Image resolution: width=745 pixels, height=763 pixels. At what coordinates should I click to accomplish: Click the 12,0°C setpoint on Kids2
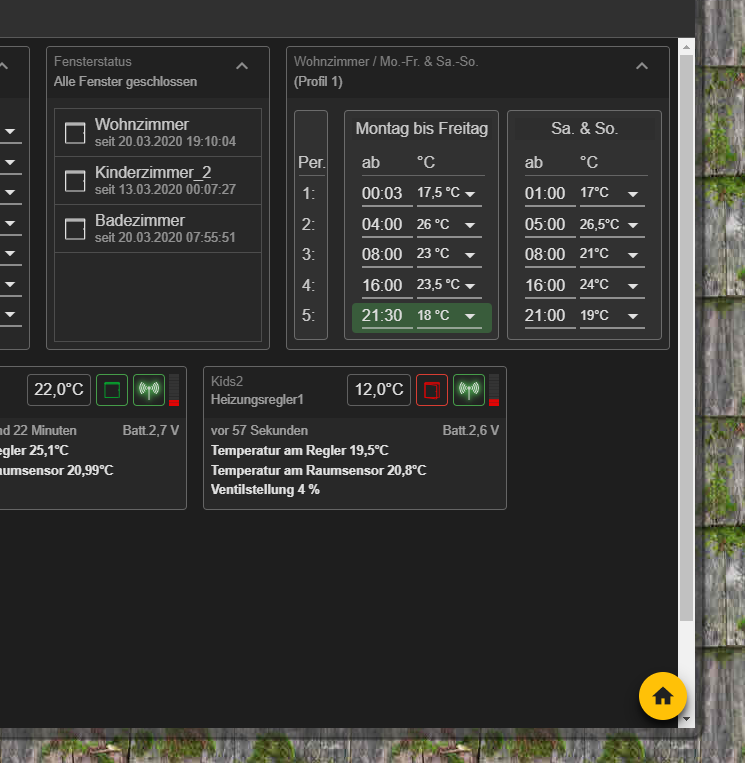379,390
